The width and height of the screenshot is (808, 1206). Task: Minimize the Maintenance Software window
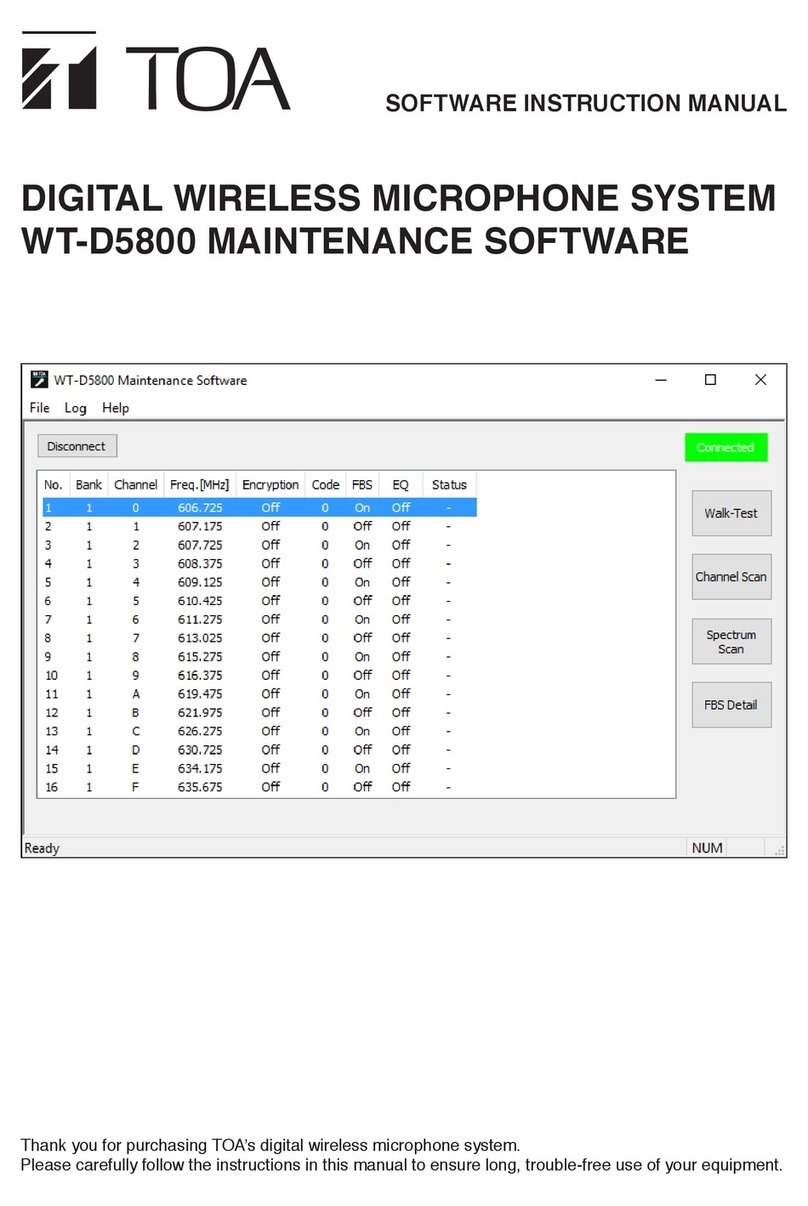coord(662,380)
